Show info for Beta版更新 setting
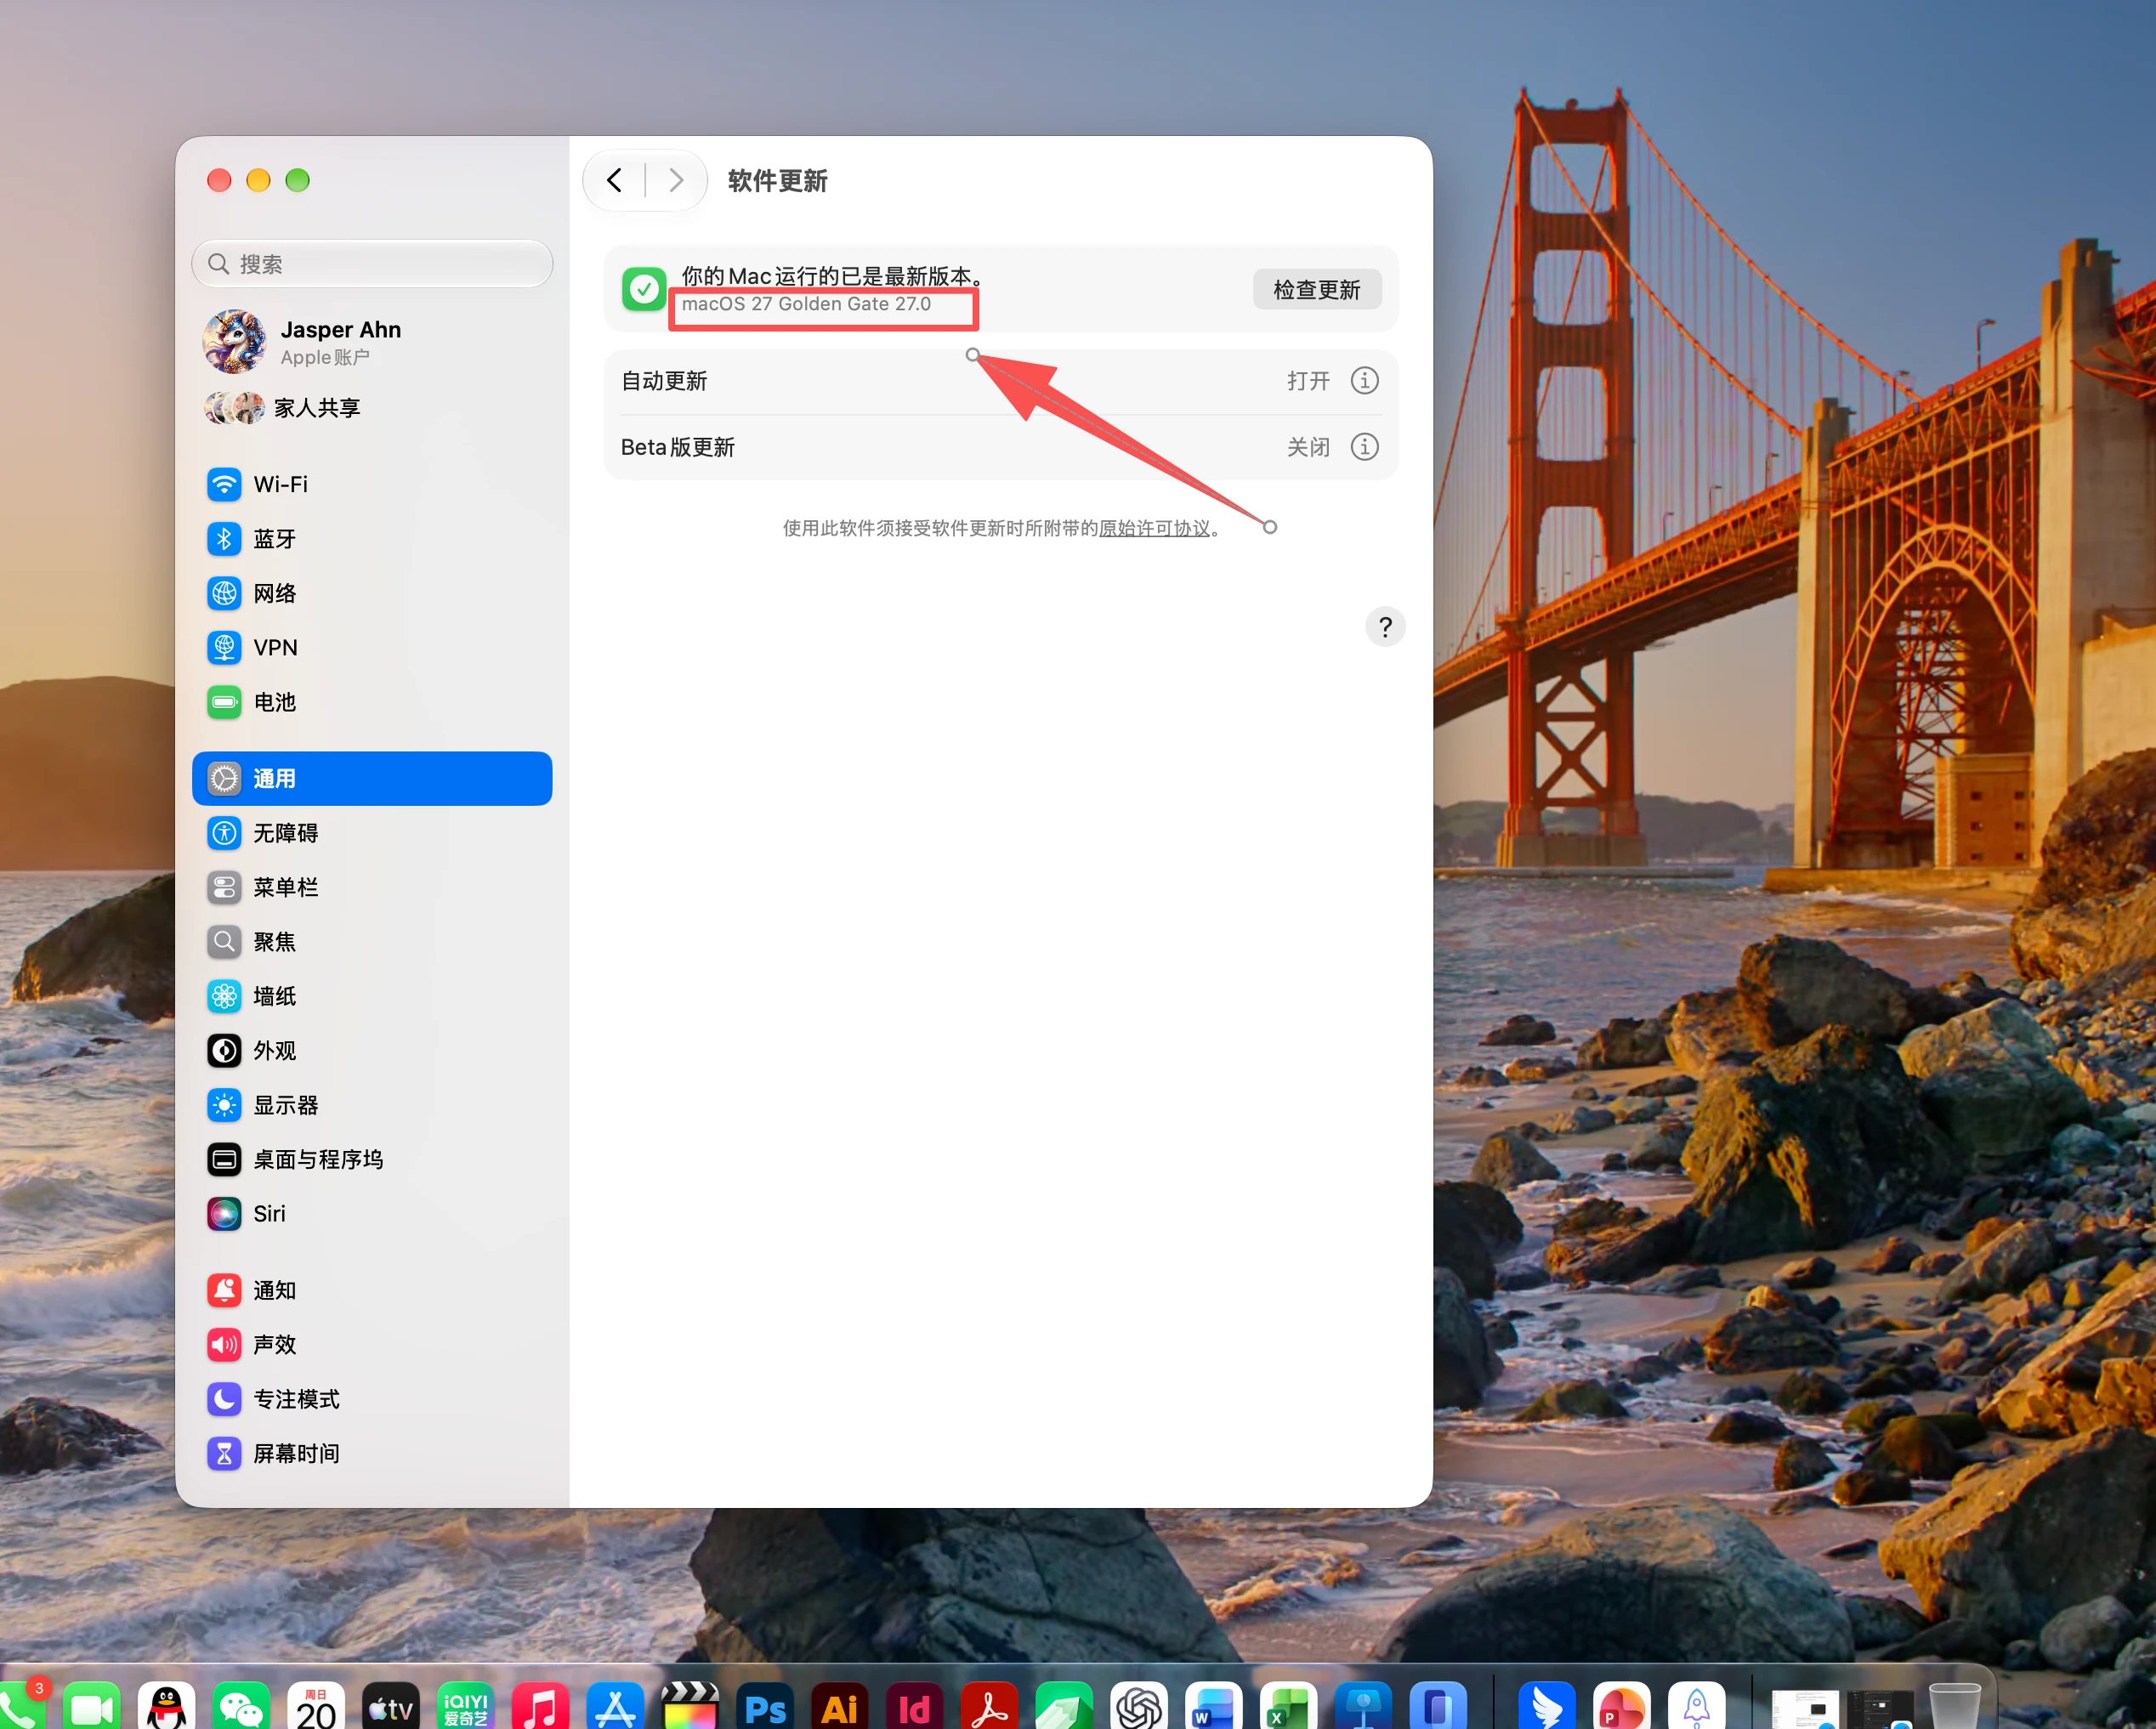The image size is (2156, 1729). (1364, 447)
